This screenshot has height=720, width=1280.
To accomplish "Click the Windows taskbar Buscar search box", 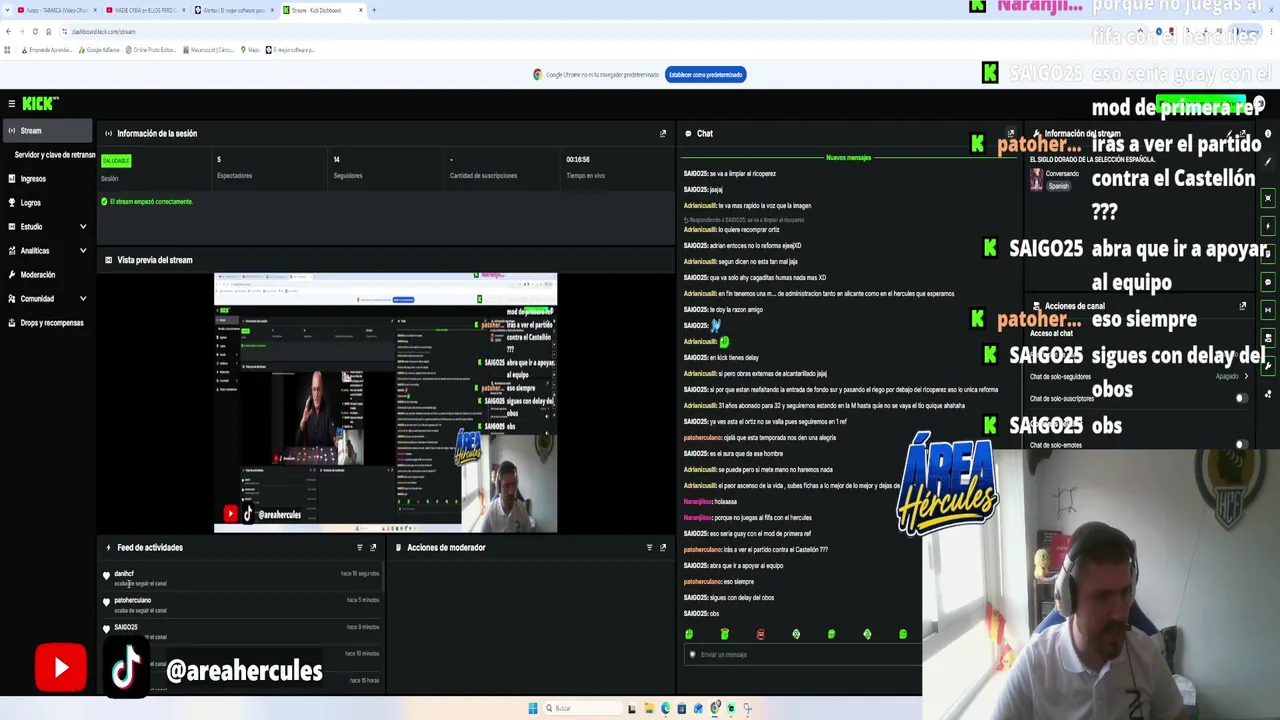I will pyautogui.click(x=580, y=708).
